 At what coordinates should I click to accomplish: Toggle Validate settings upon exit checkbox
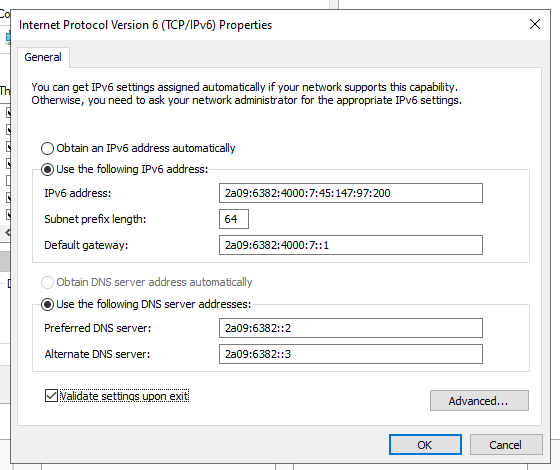(x=51, y=396)
